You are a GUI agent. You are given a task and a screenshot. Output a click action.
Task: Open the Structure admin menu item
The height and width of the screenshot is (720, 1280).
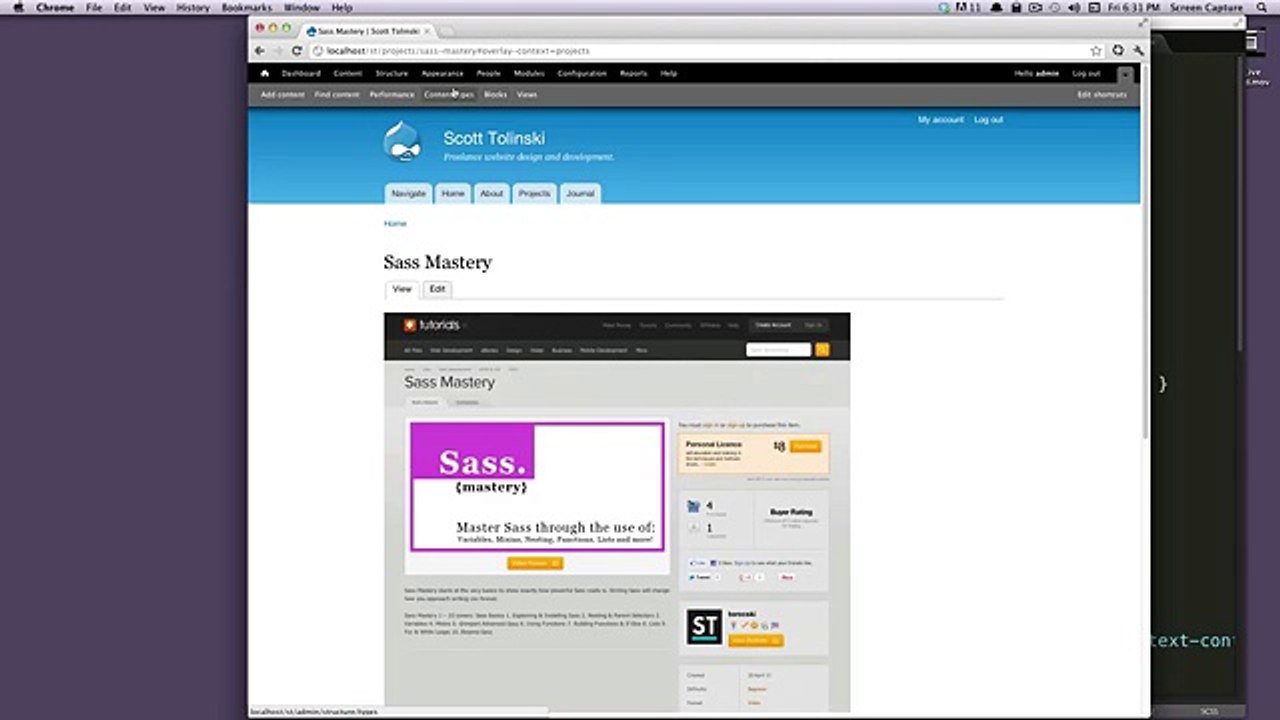pos(392,73)
